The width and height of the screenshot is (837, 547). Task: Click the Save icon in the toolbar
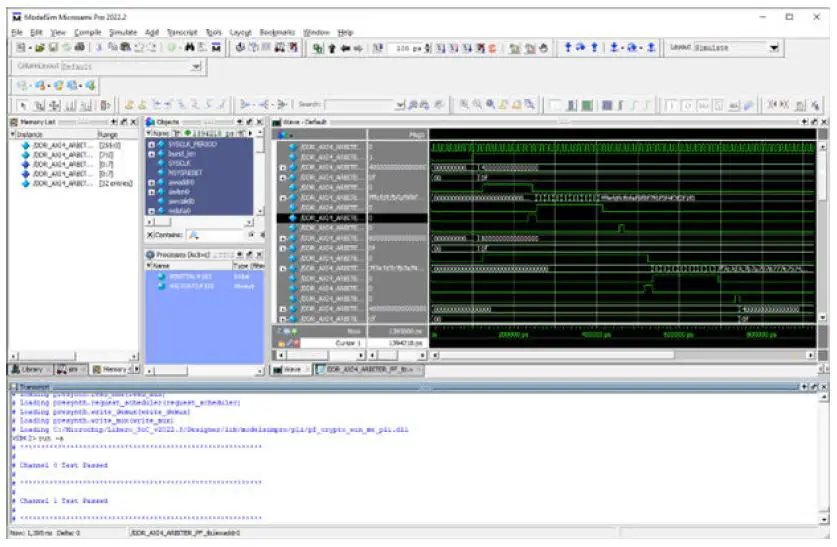pyautogui.click(x=53, y=48)
